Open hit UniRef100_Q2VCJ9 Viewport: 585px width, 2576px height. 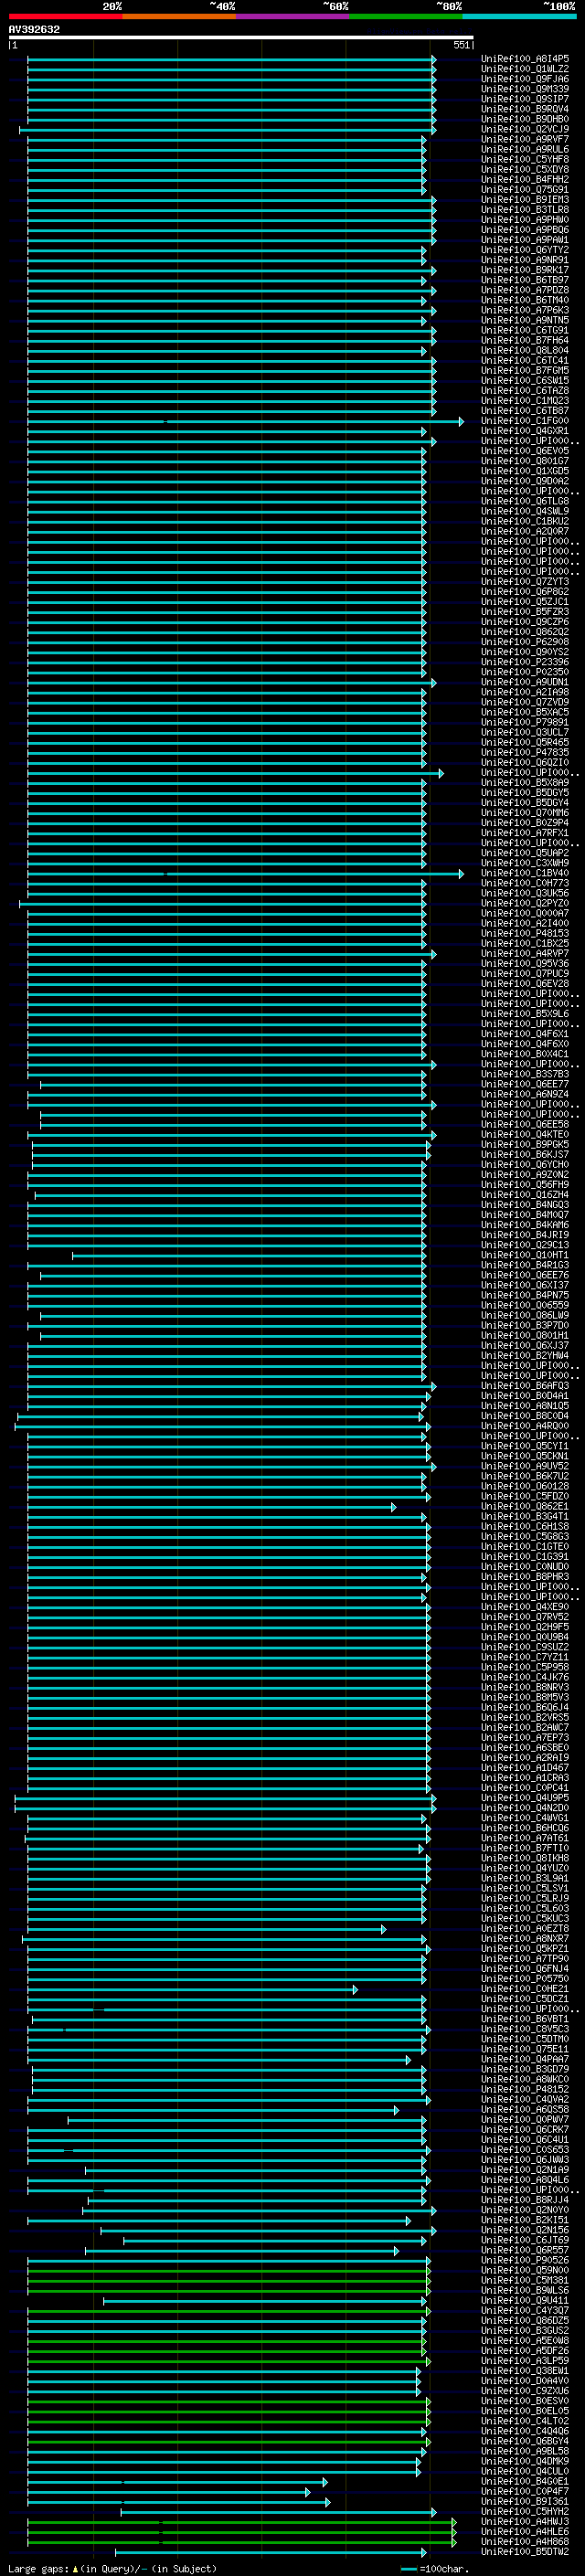pos(525,129)
